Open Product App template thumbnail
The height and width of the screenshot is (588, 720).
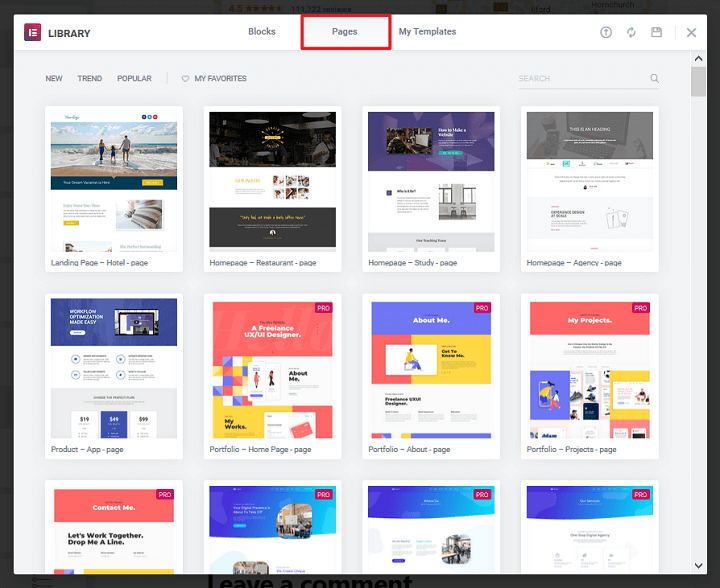pyautogui.click(x=114, y=369)
